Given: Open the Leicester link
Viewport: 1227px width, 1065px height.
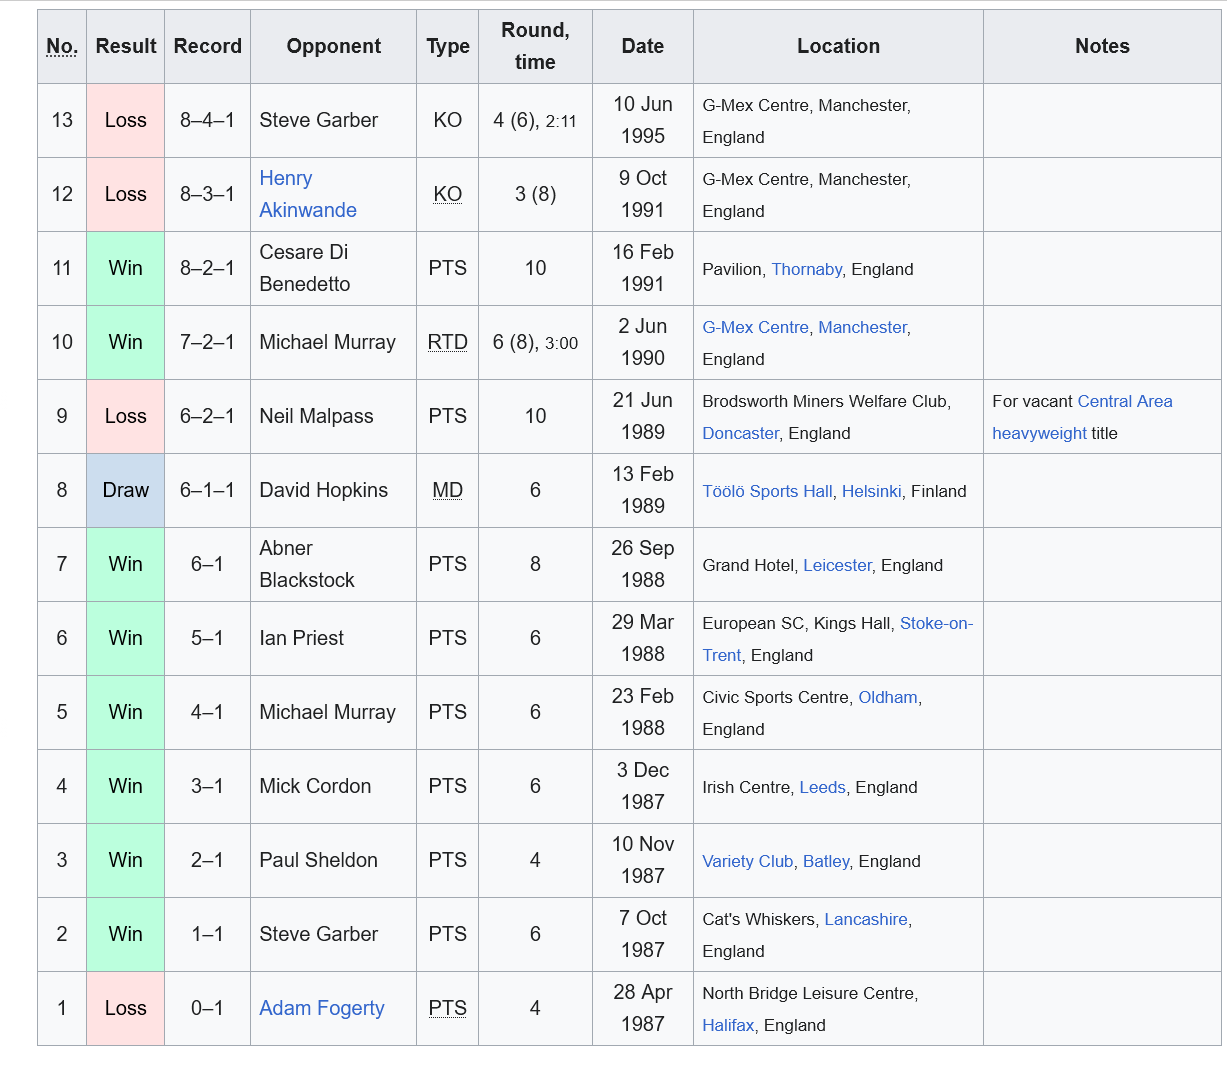Looking at the screenshot, I should tap(837, 565).
